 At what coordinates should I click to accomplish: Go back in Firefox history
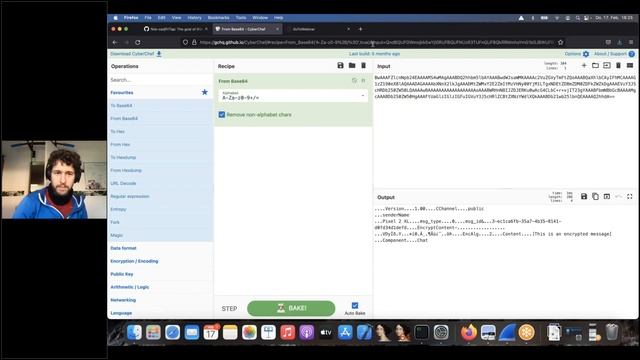(115, 42)
